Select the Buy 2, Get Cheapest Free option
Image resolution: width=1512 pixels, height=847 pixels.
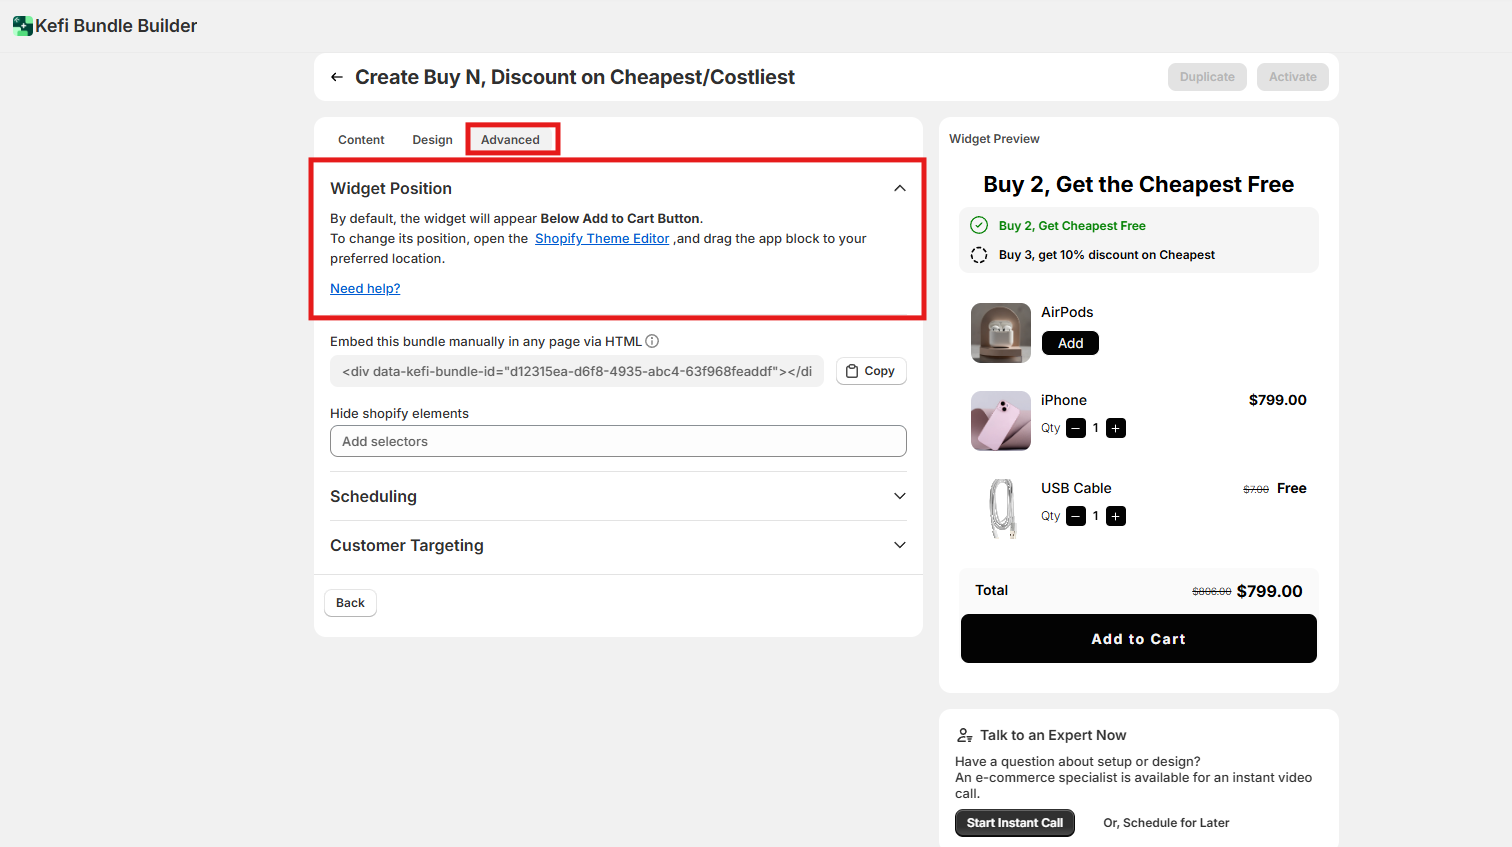[x=979, y=226]
